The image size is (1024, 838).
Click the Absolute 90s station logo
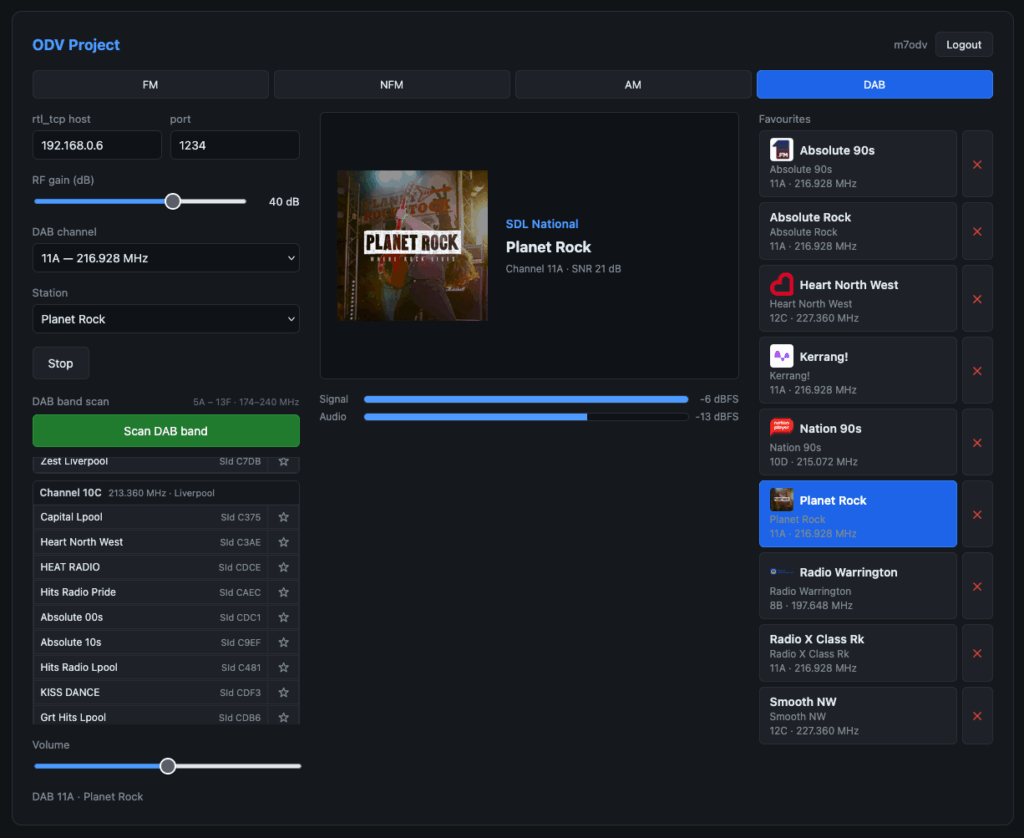tap(781, 150)
